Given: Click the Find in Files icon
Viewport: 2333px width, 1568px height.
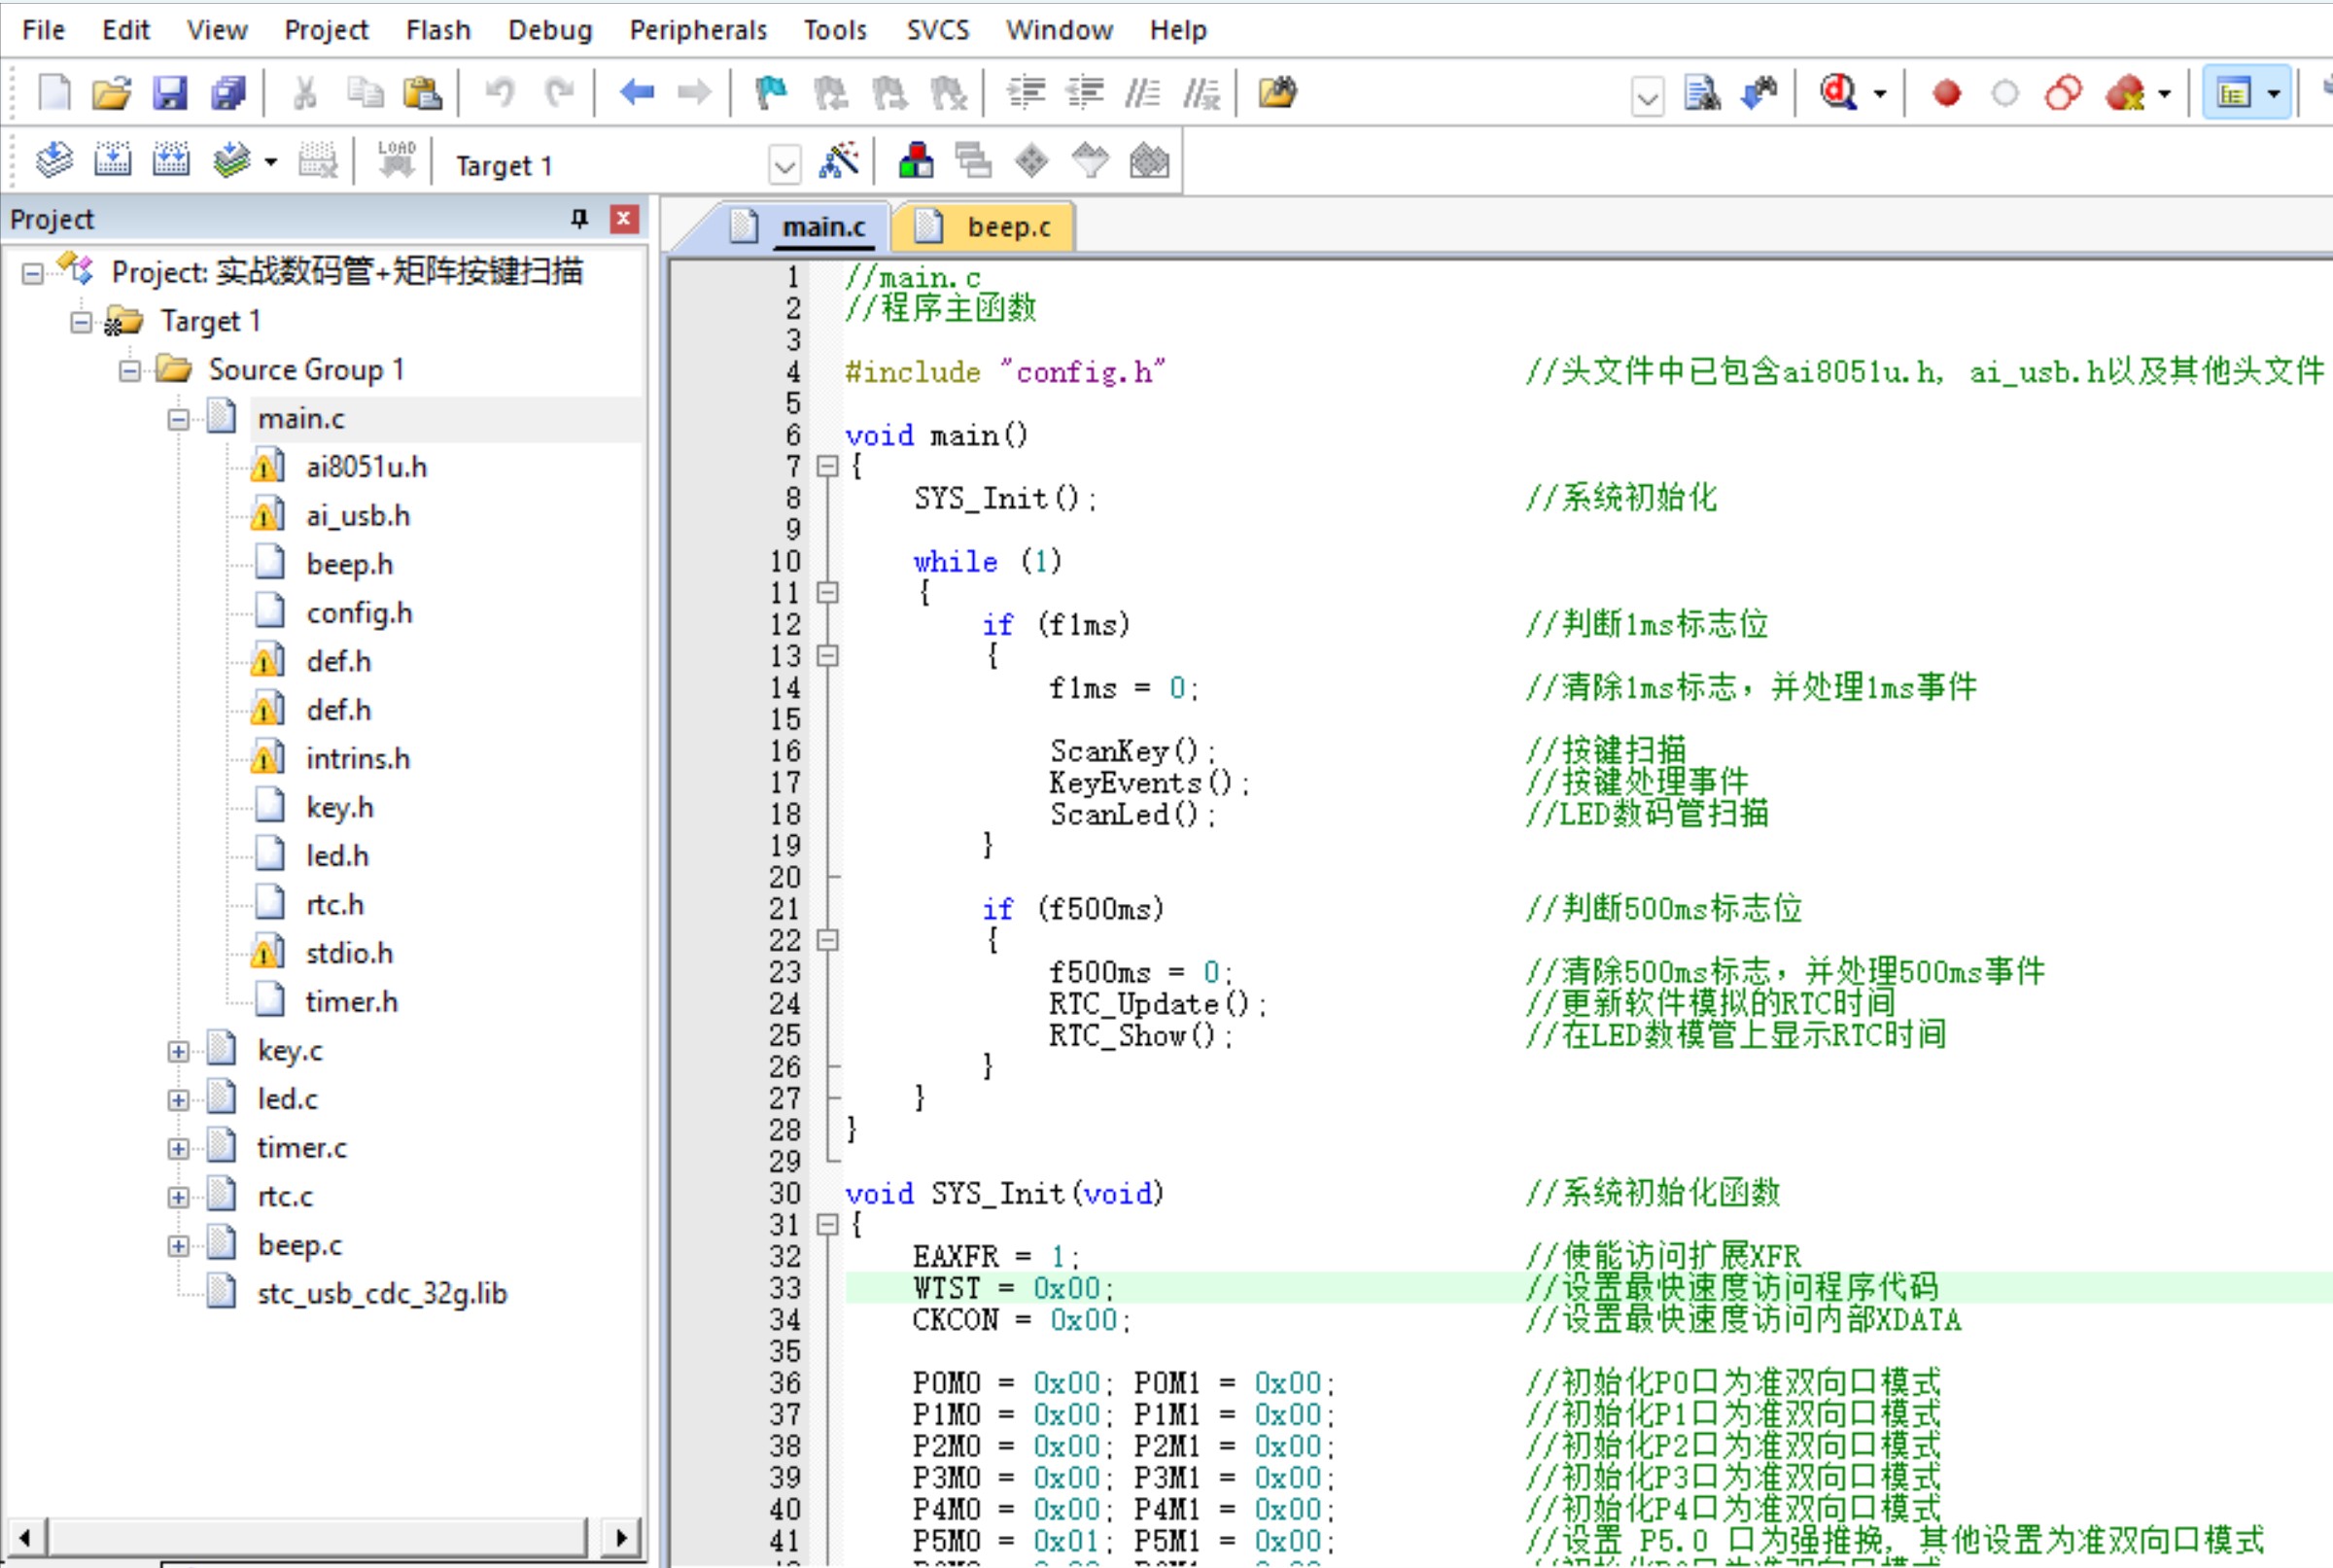Looking at the screenshot, I should [x=1278, y=93].
